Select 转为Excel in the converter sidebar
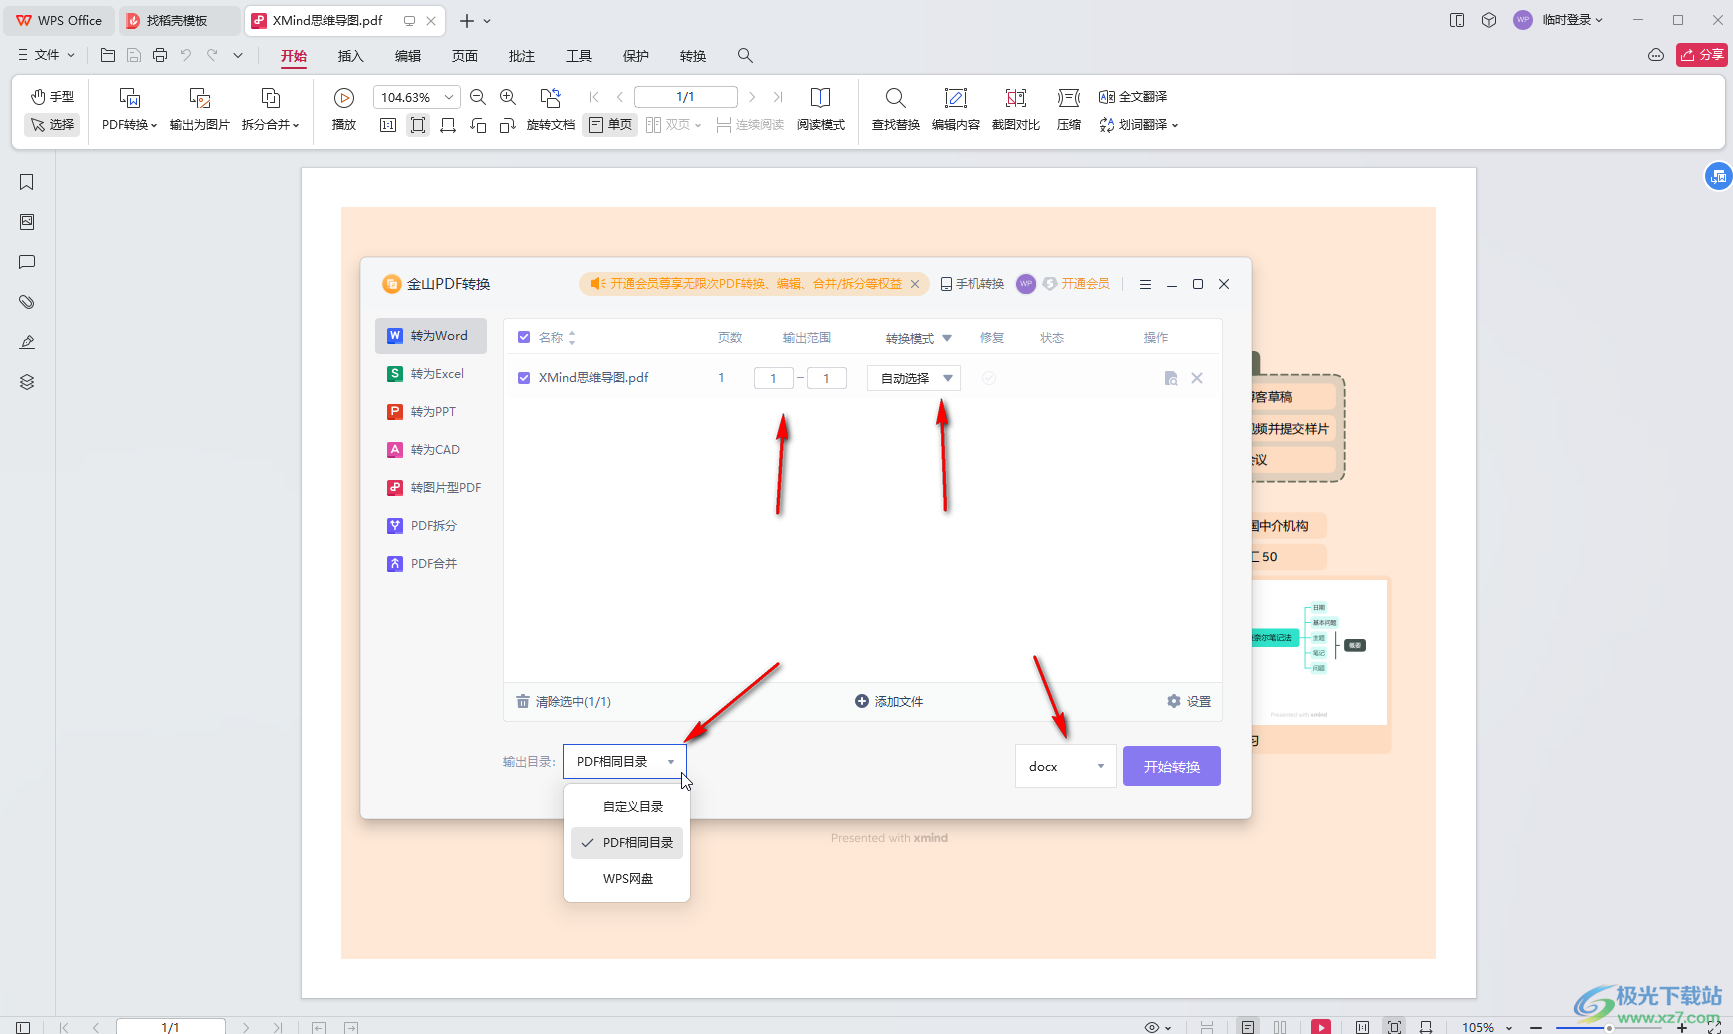The width and height of the screenshot is (1733, 1034). coord(431,374)
